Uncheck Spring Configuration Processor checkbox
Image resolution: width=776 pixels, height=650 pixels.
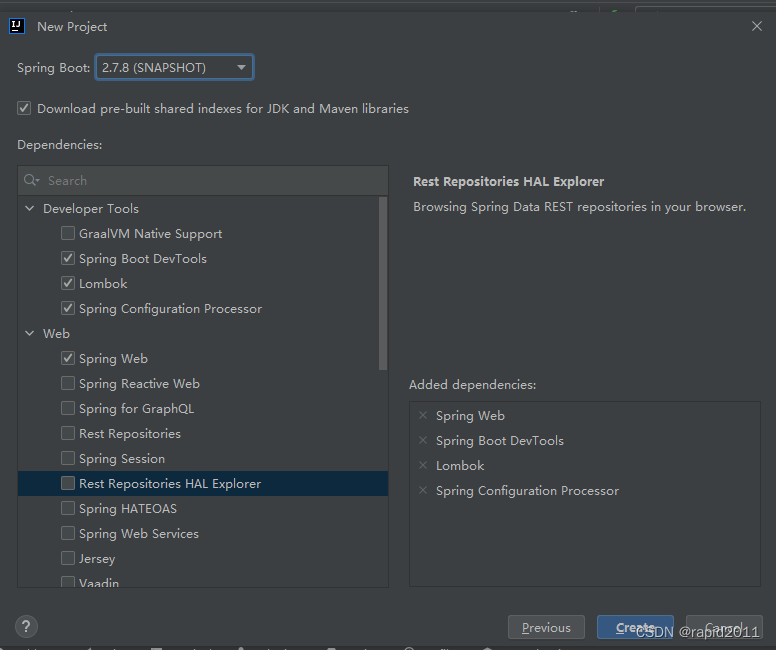click(68, 308)
